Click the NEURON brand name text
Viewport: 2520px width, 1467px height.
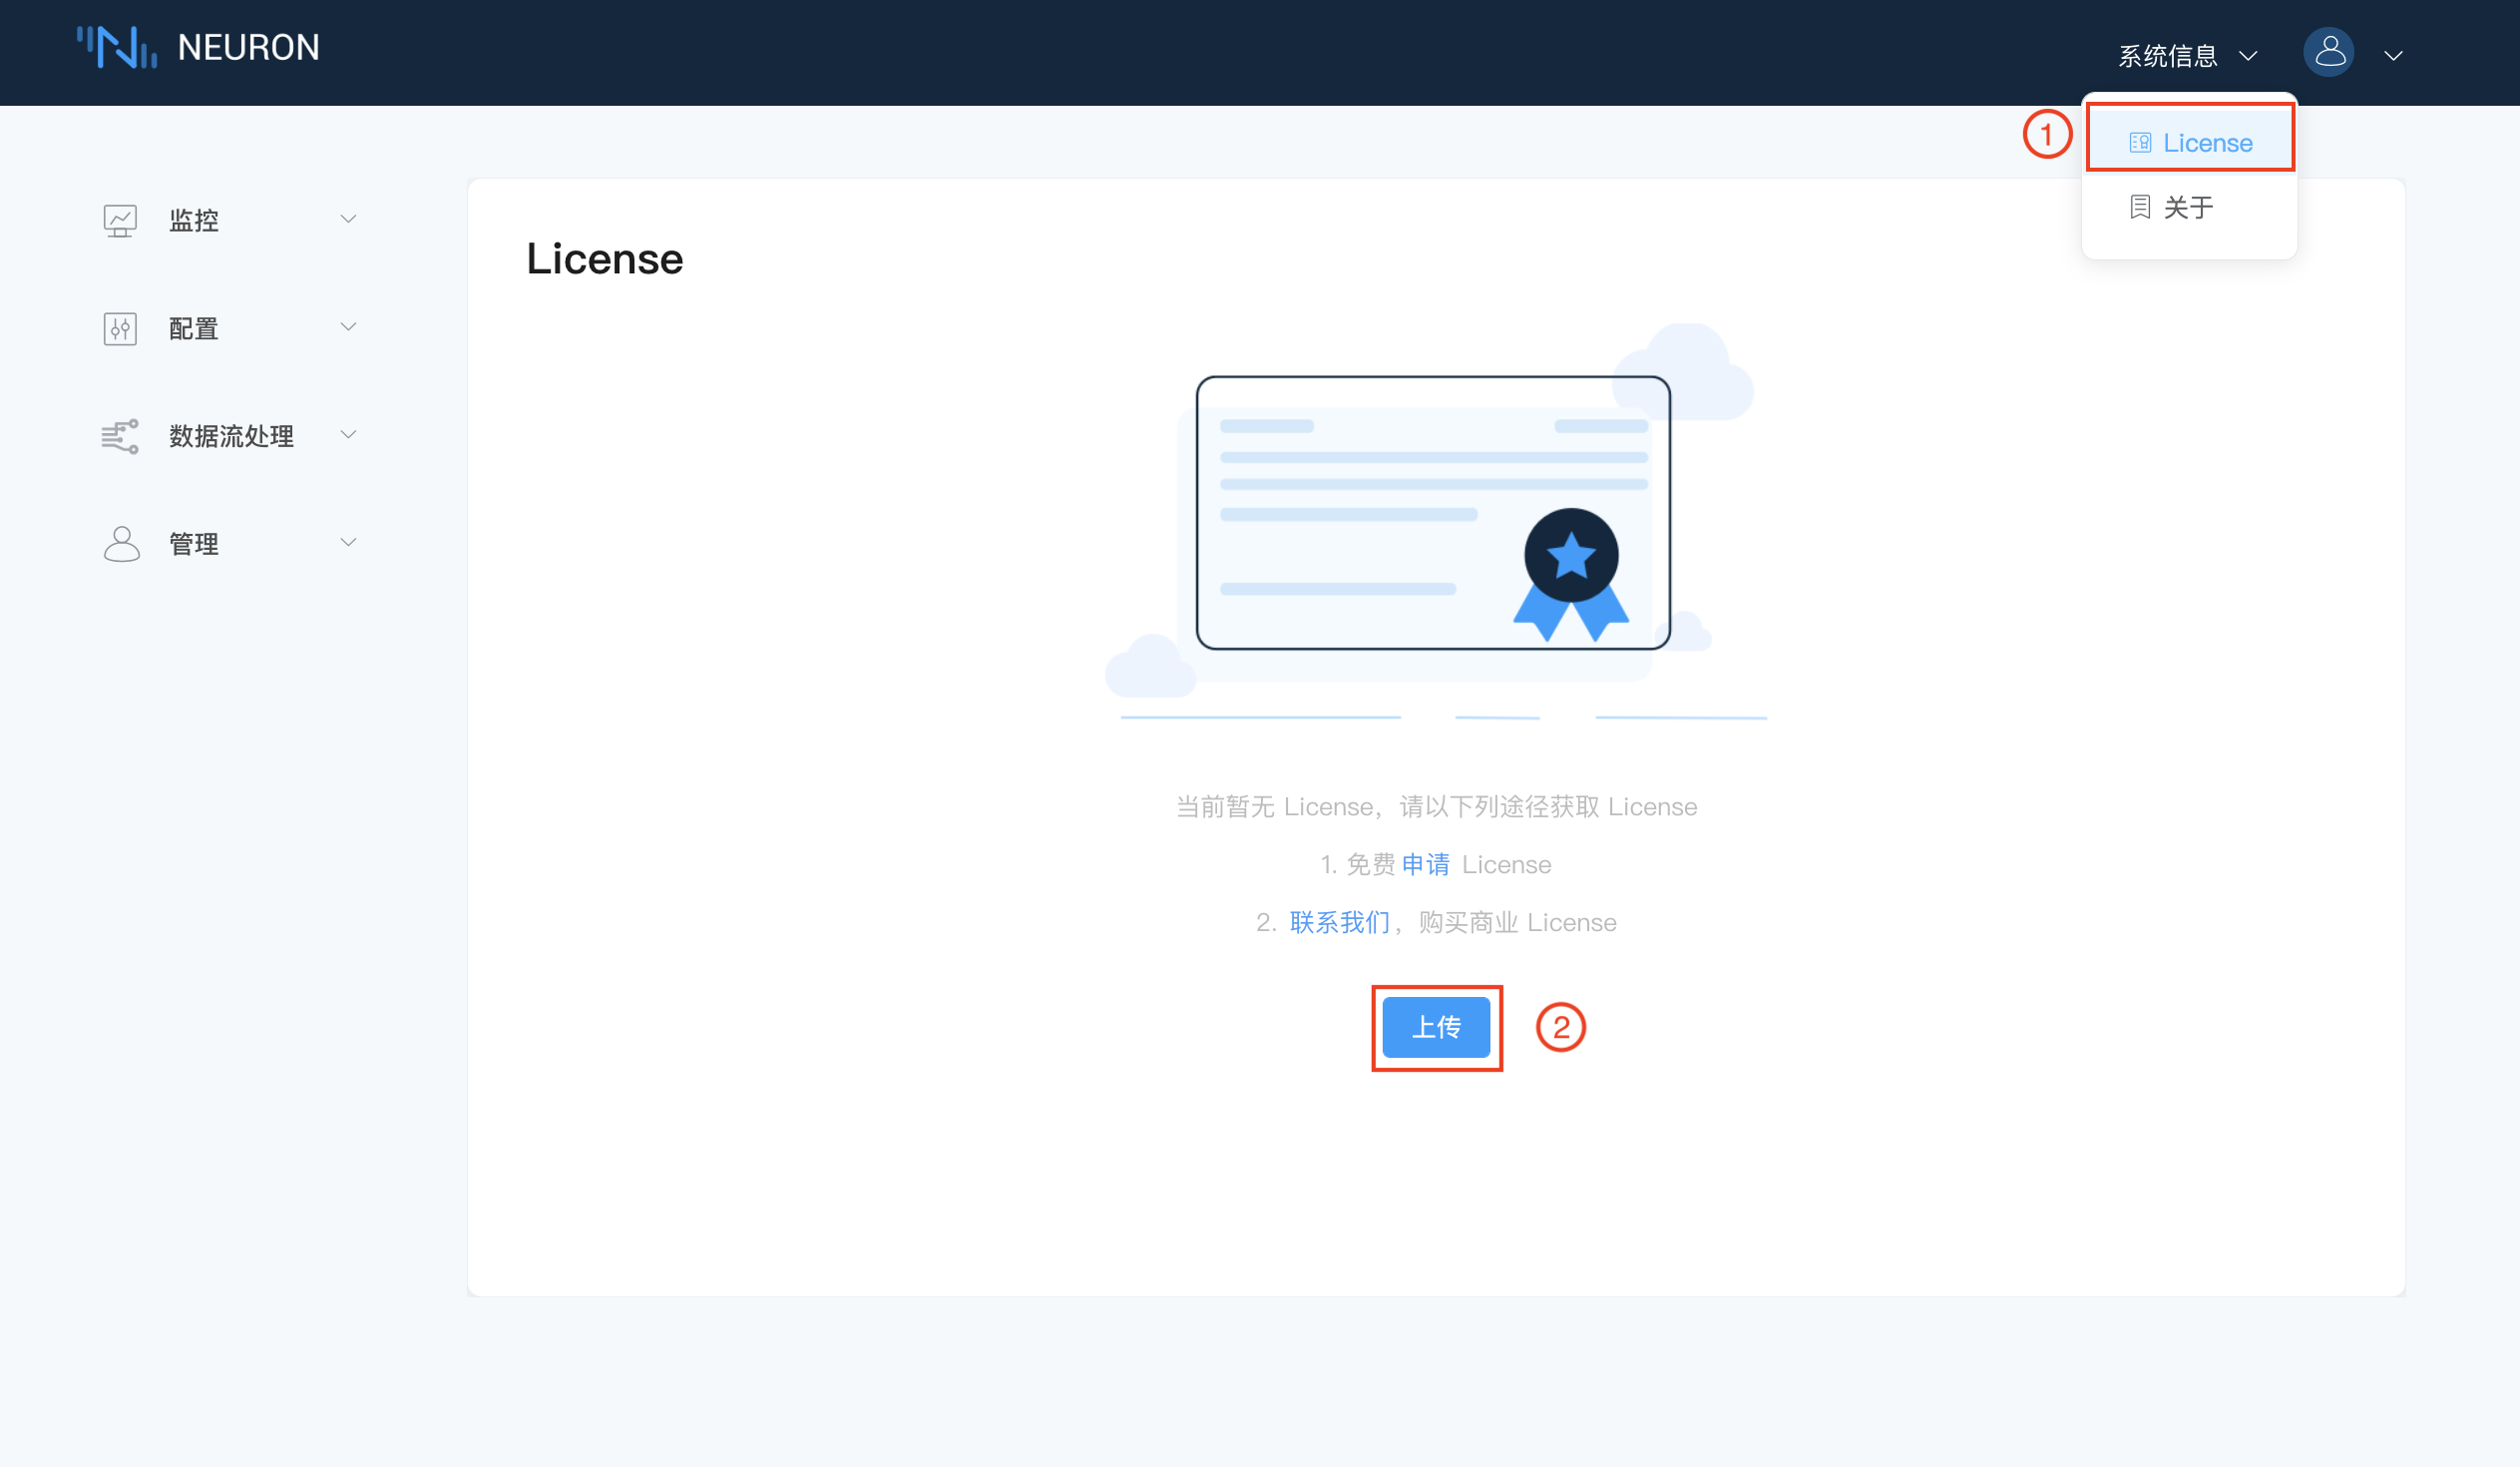(248, 48)
